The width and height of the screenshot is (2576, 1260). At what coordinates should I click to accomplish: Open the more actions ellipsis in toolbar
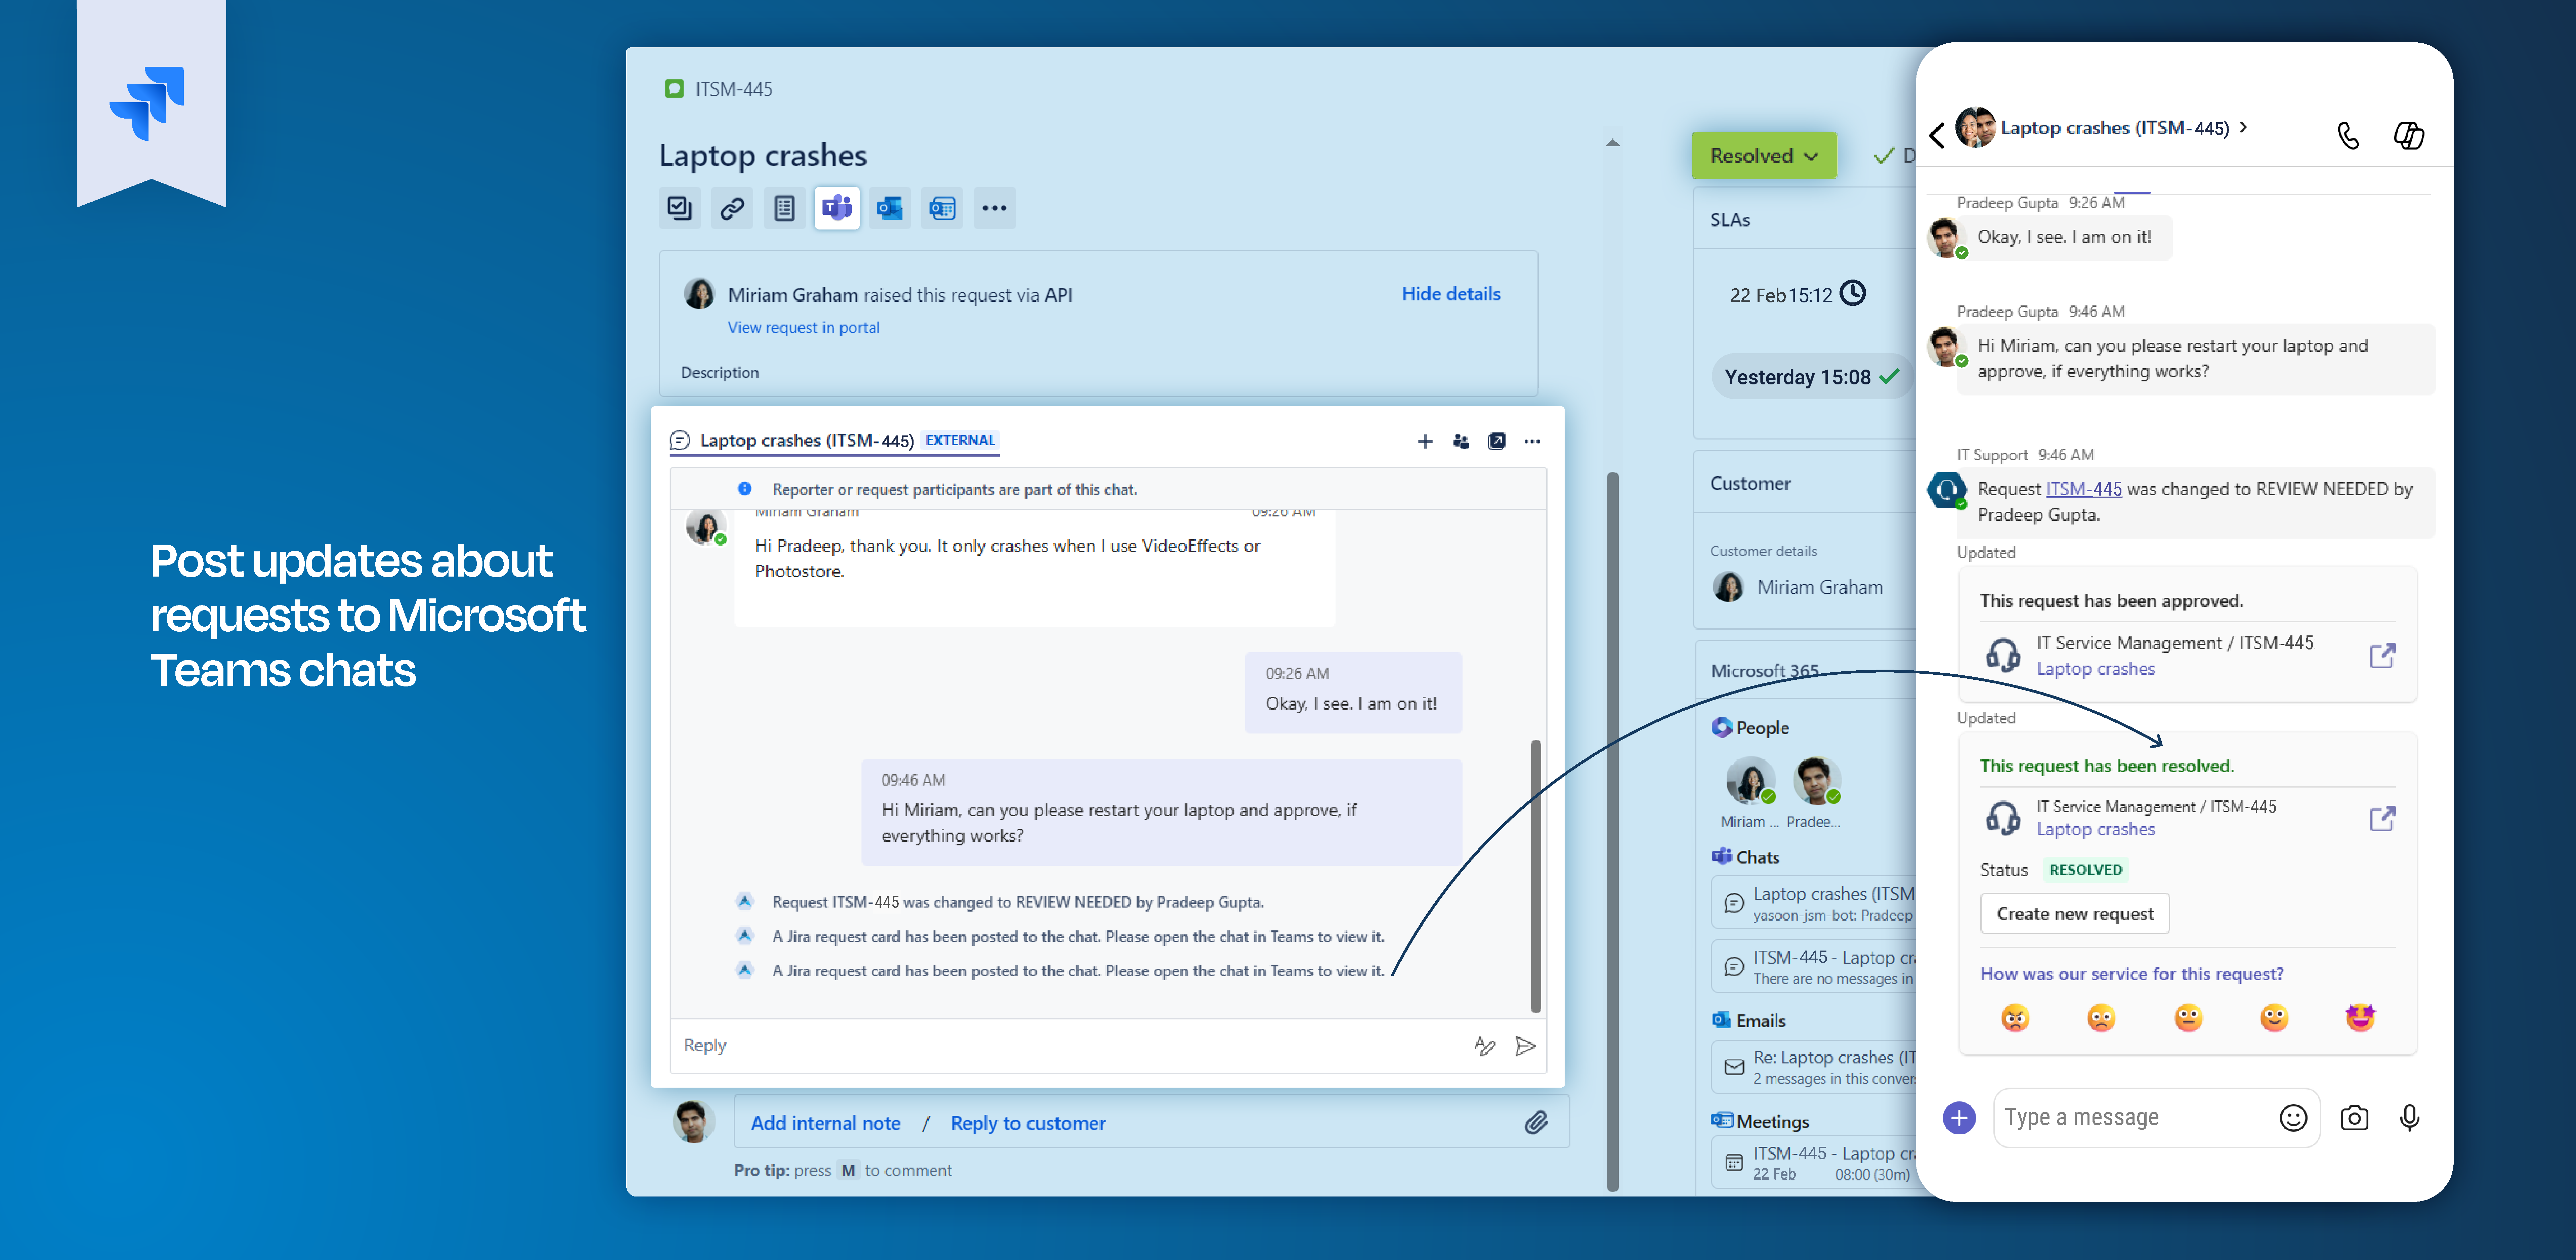click(994, 208)
